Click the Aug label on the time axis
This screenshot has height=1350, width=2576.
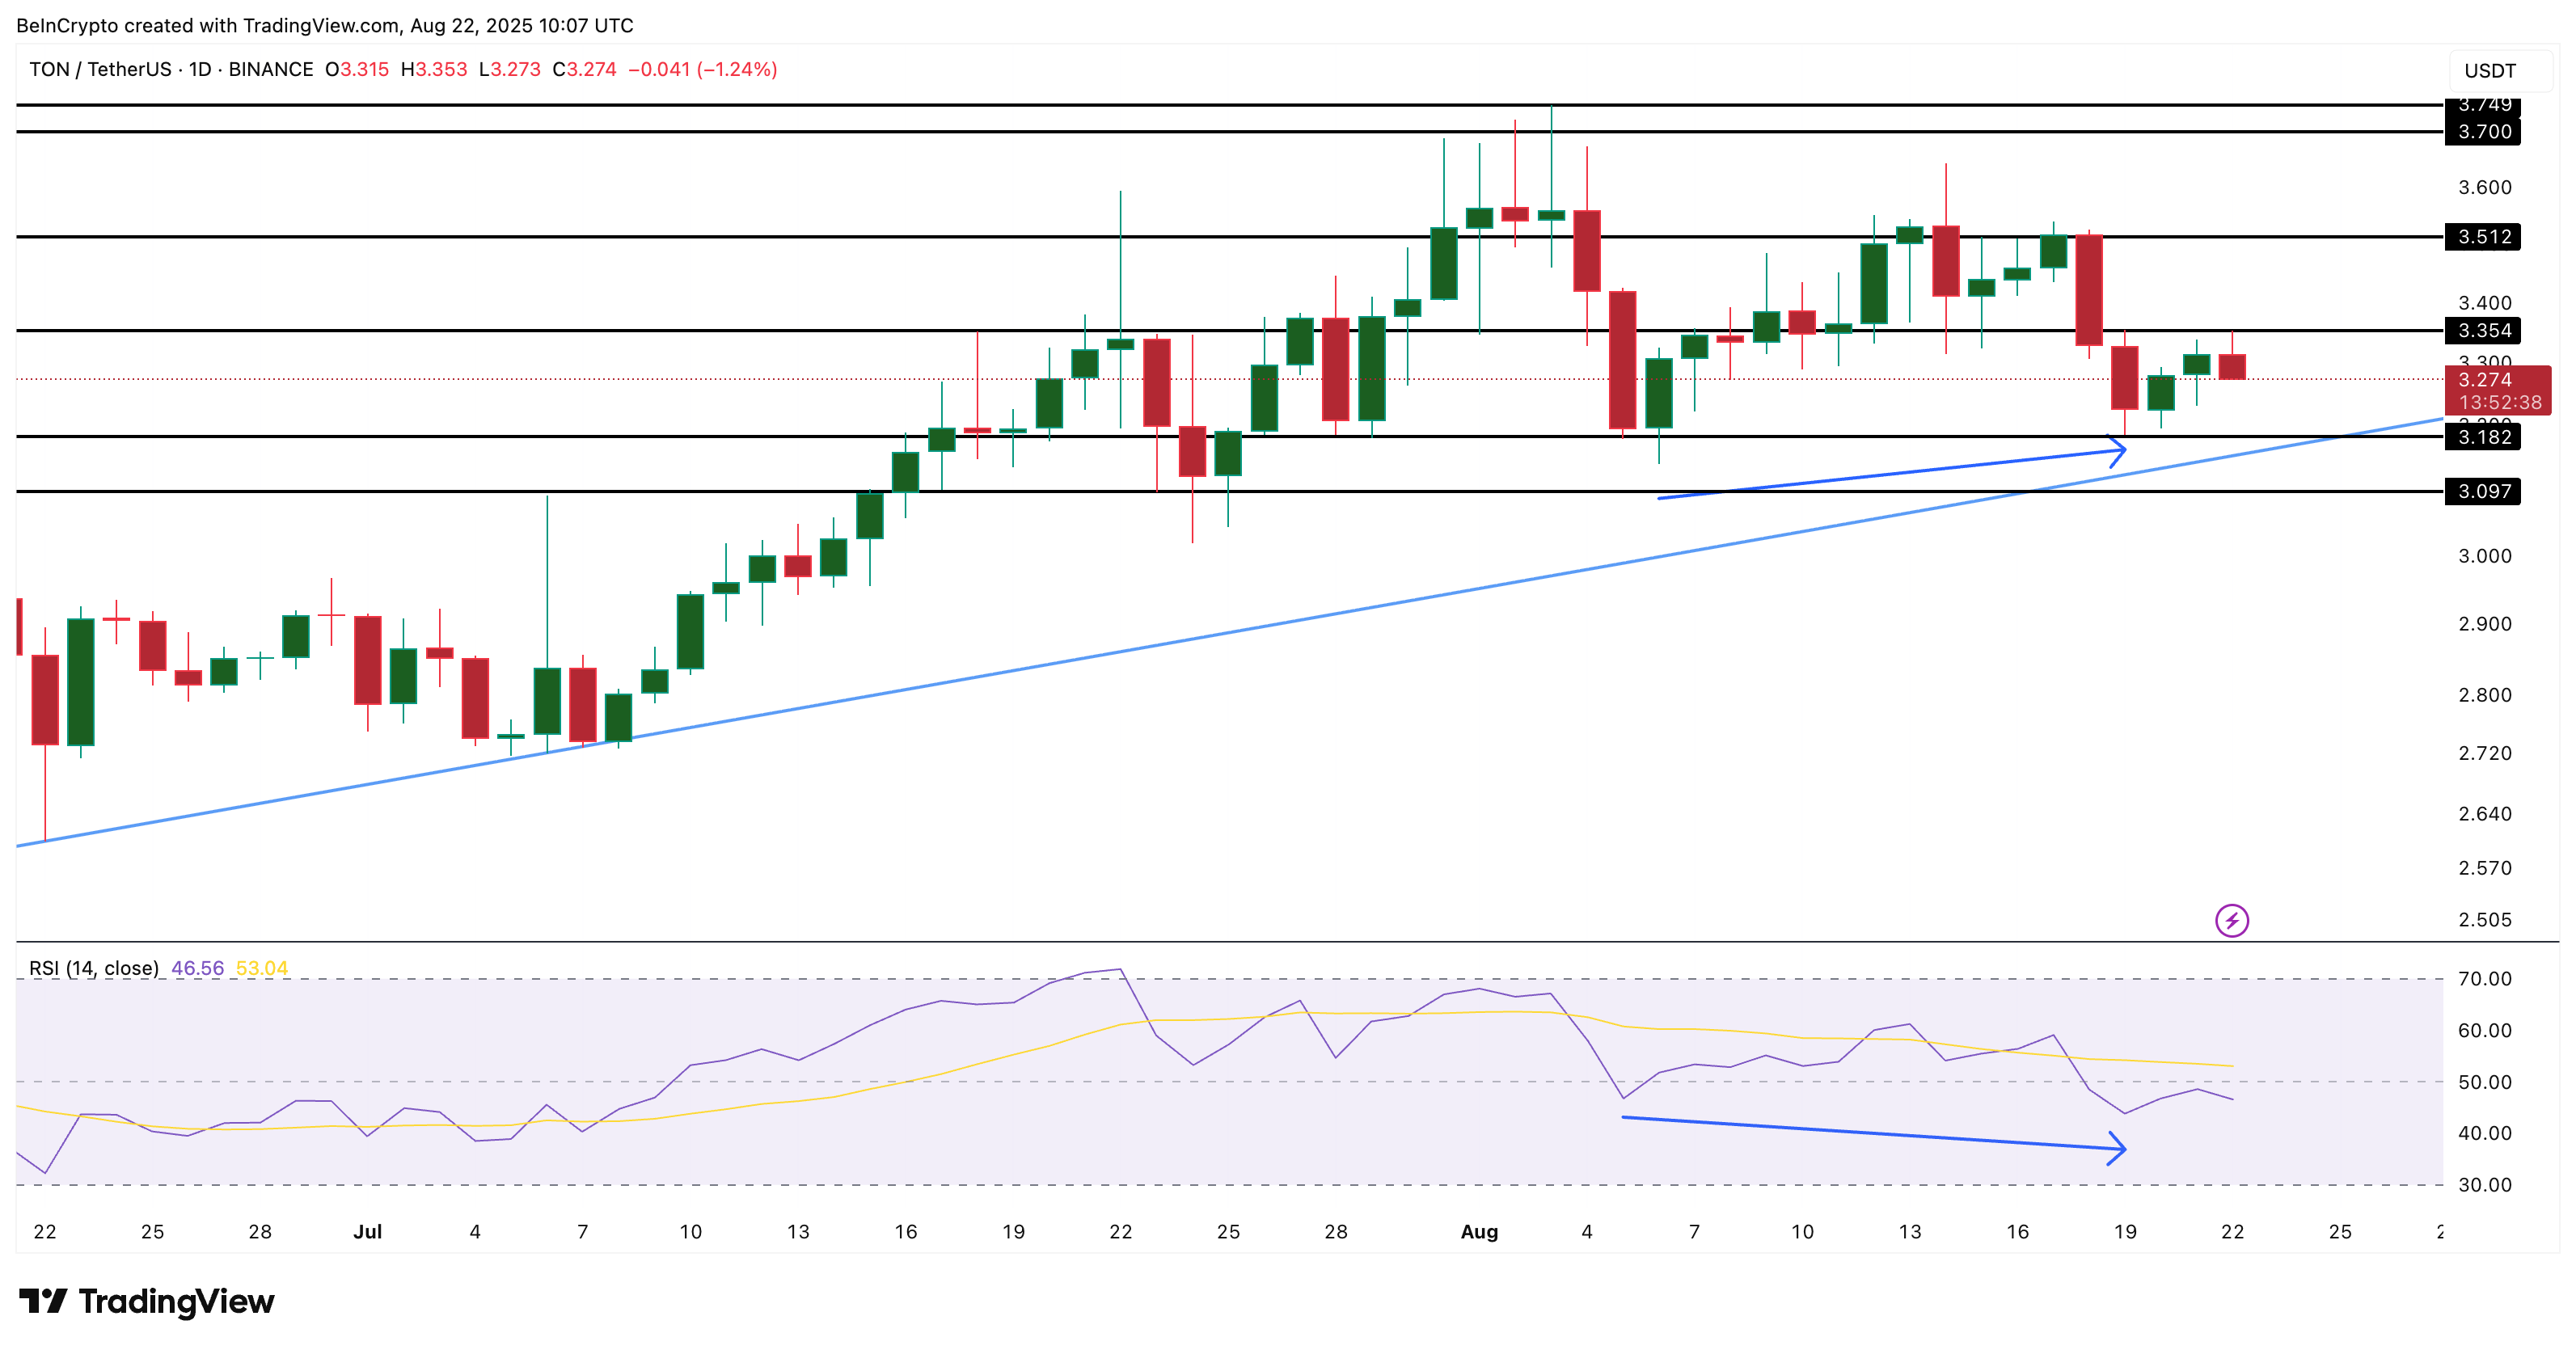tap(1479, 1232)
